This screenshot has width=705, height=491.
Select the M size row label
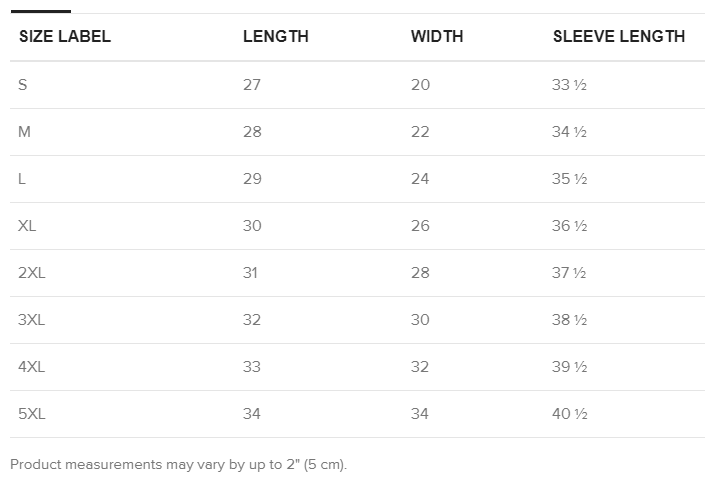[24, 132]
